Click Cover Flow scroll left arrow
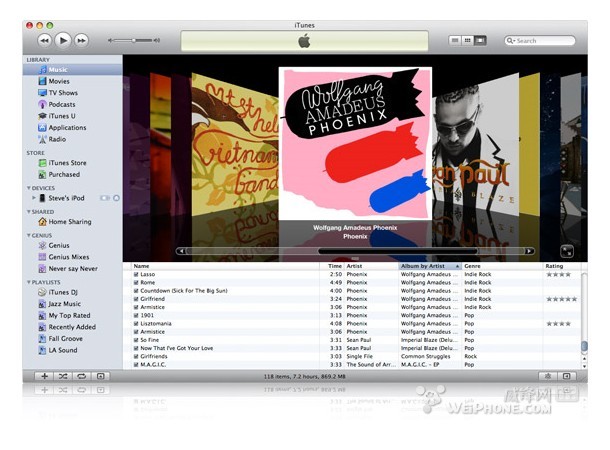The width and height of the screenshot is (610, 450). coord(181,251)
